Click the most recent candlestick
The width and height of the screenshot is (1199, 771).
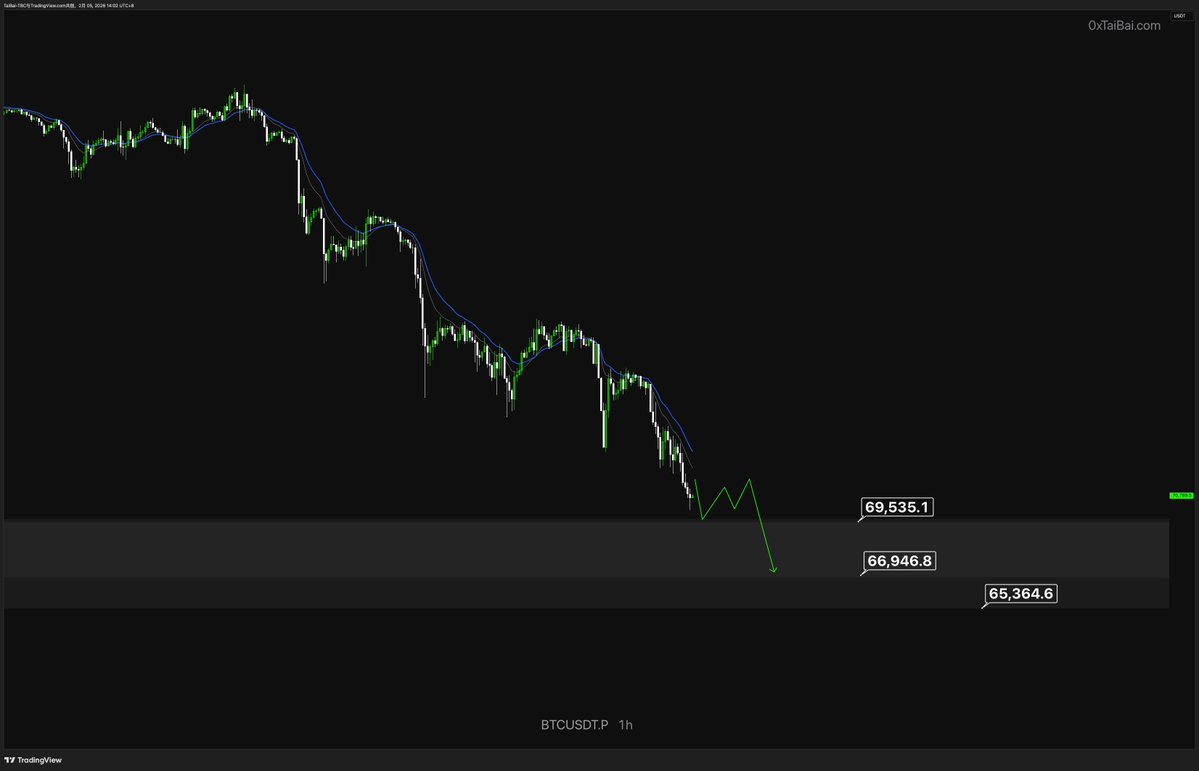(691, 497)
